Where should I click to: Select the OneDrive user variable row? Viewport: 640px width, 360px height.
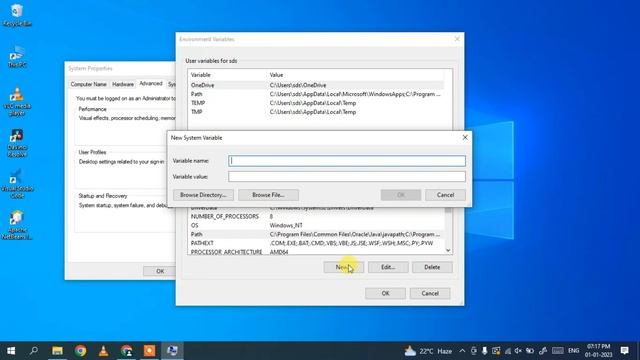[x=316, y=85]
